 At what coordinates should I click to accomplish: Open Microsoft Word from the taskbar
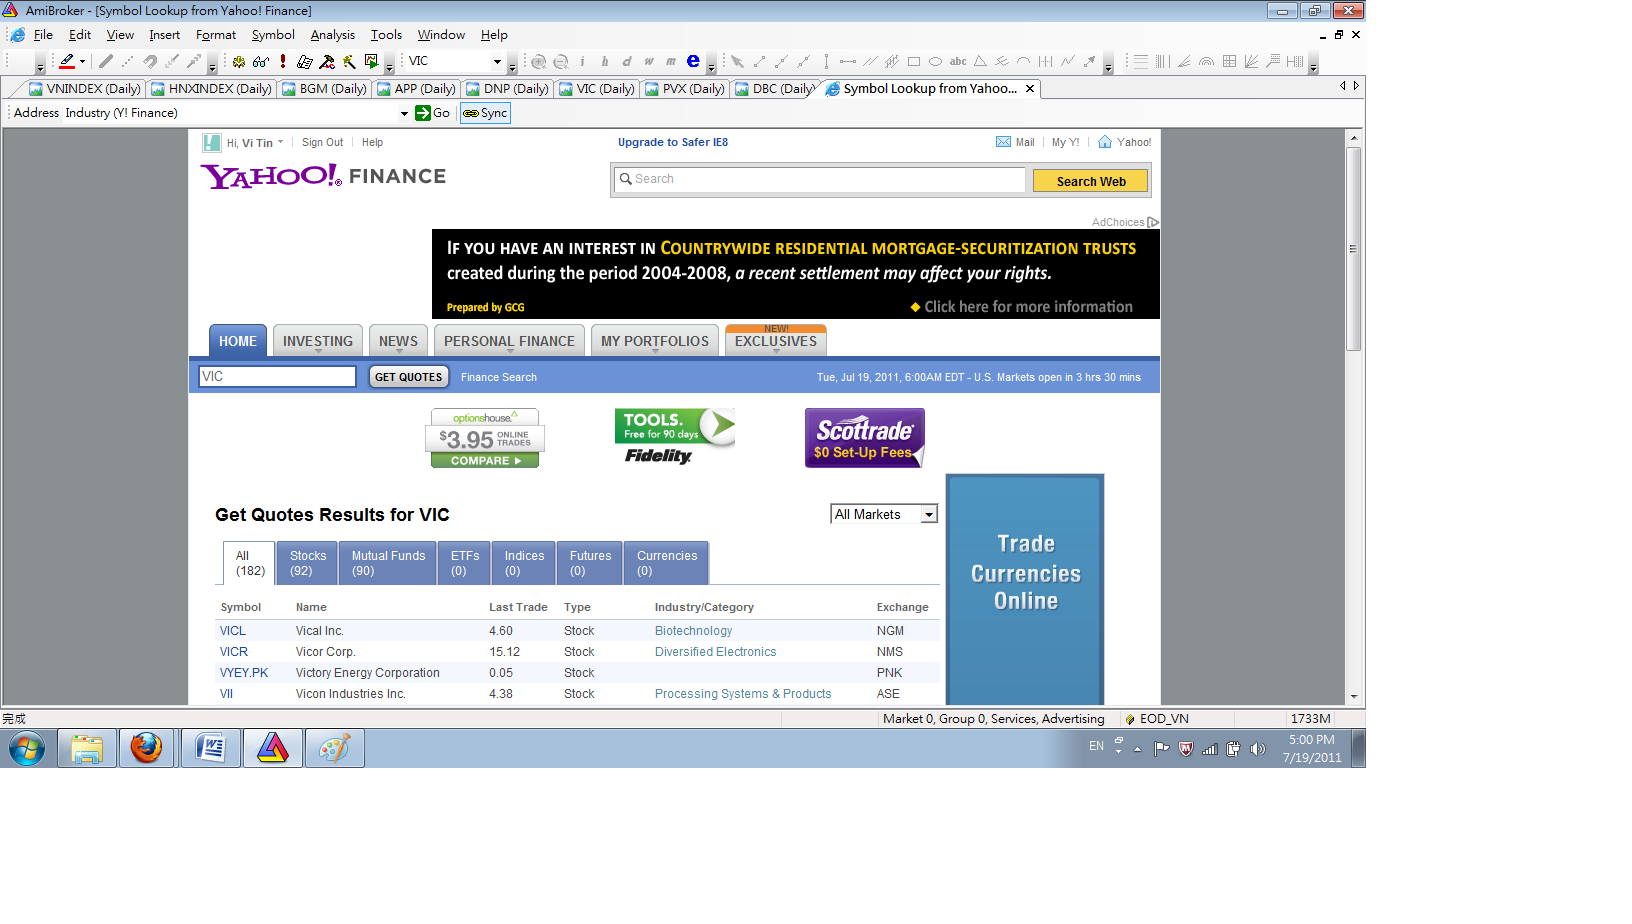pyautogui.click(x=211, y=748)
